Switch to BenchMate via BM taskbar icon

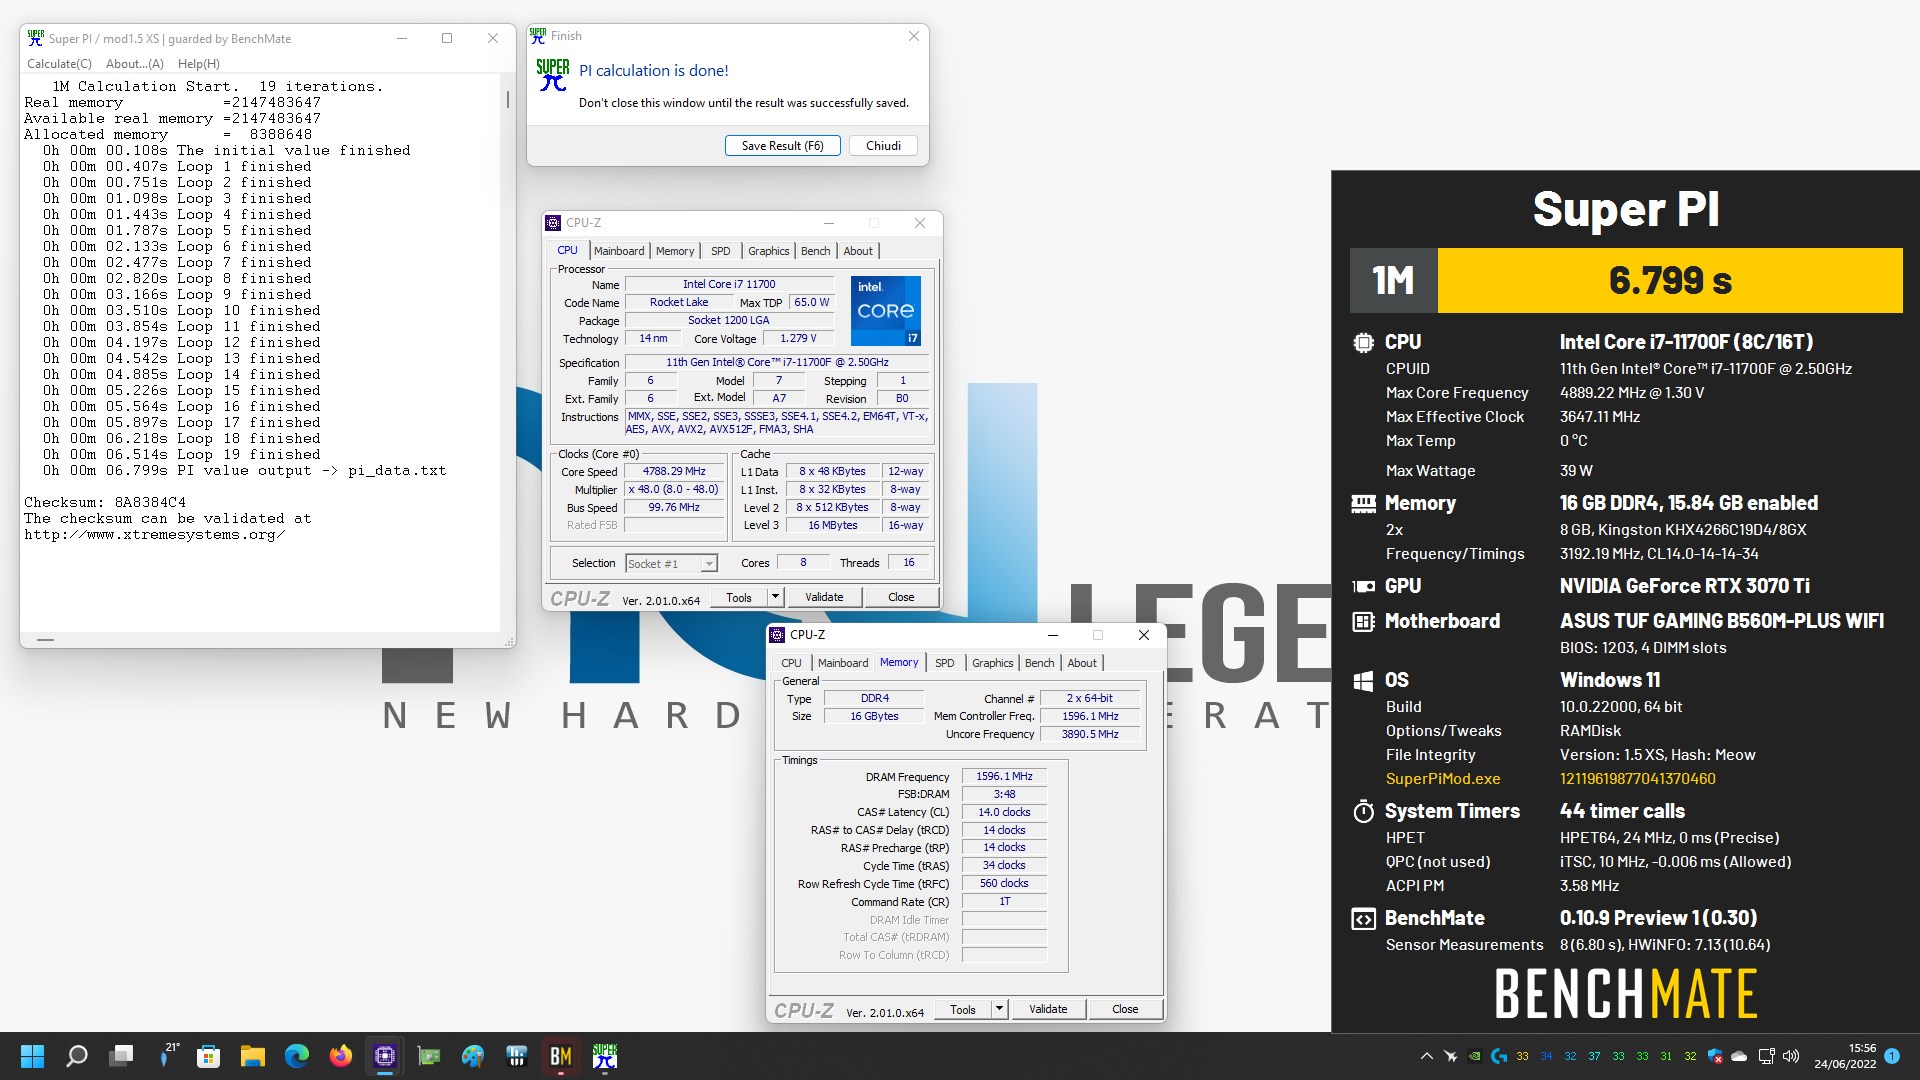[x=561, y=1056]
